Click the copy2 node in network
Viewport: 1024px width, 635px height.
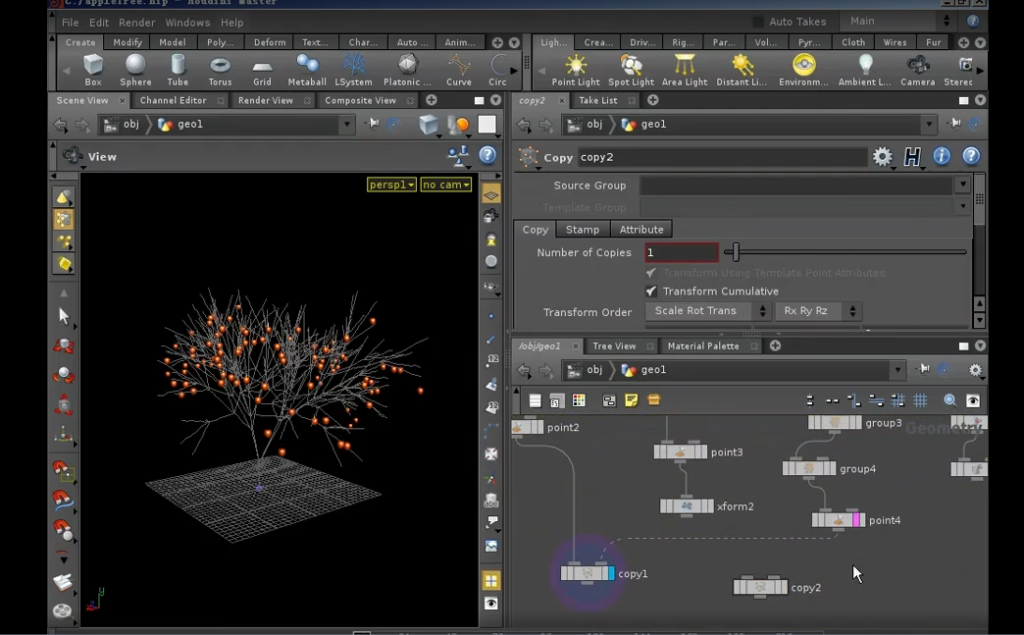point(760,587)
